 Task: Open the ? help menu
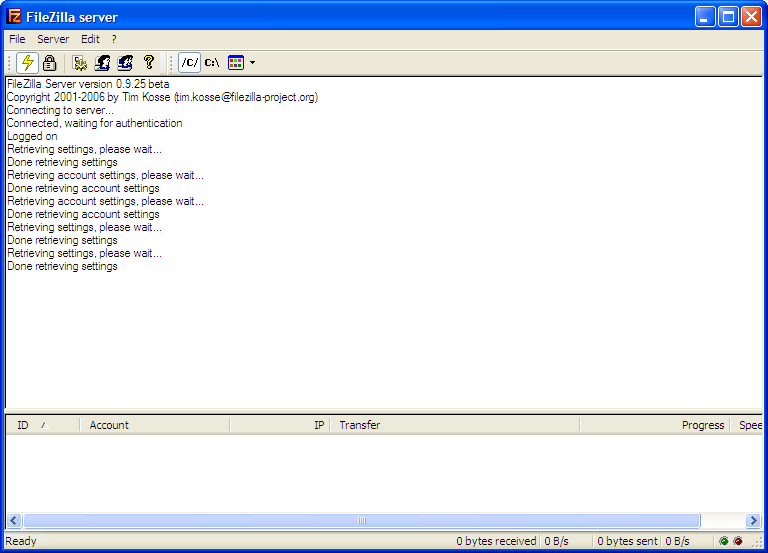(114, 39)
